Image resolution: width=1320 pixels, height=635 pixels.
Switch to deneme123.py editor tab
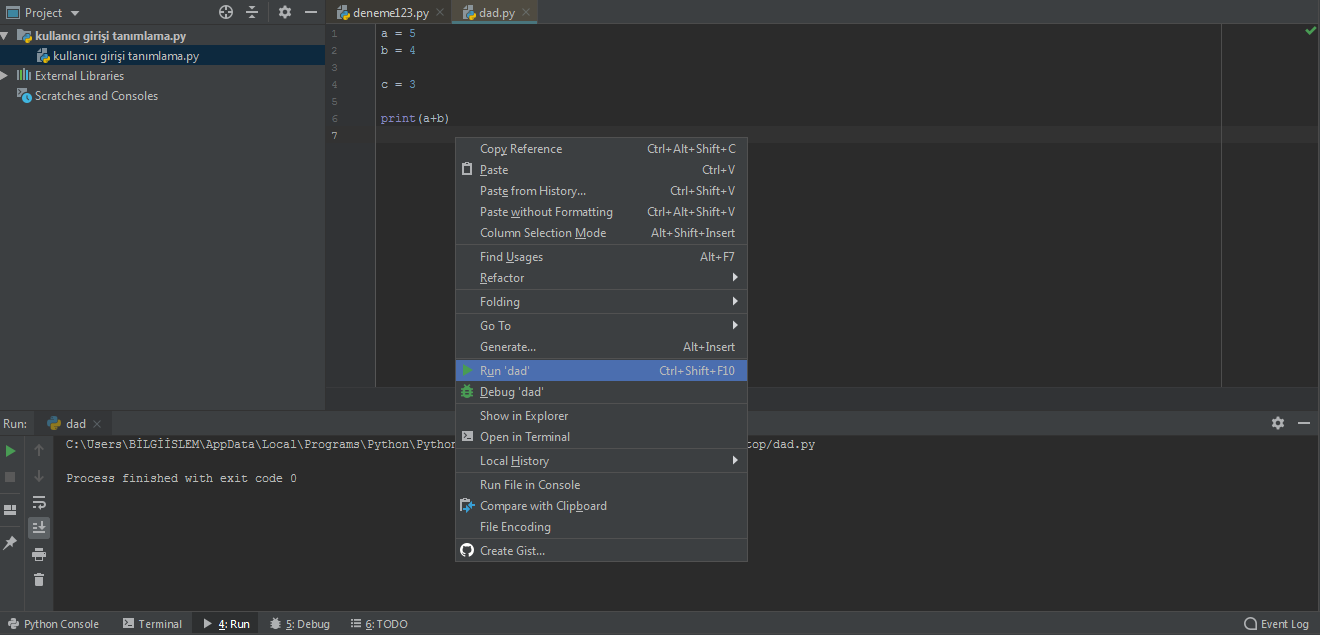click(390, 13)
